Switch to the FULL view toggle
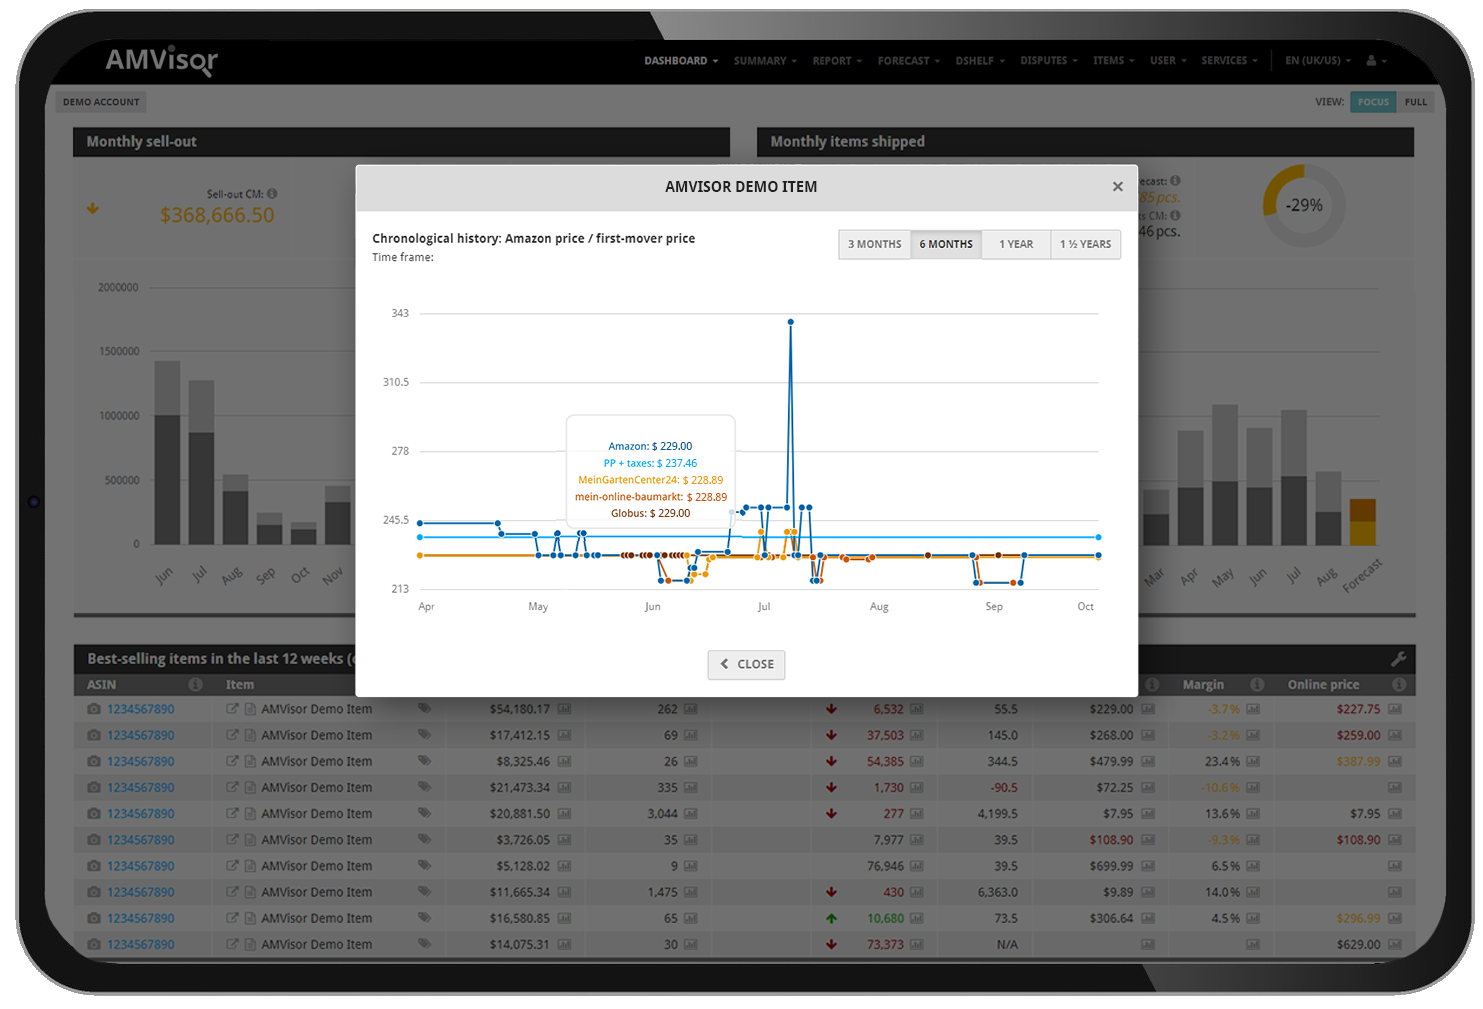Image resolution: width=1483 pixels, height=1009 pixels. click(1416, 101)
